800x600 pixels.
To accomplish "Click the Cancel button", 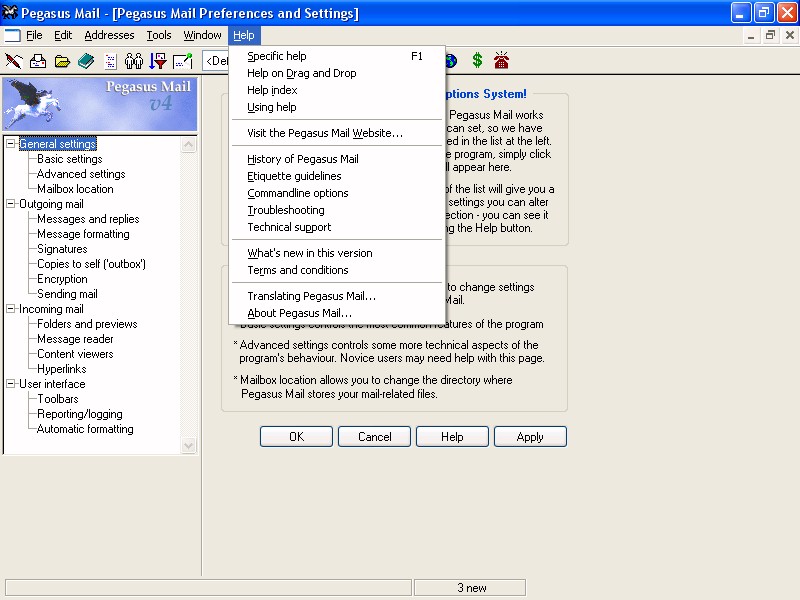I will [x=374, y=437].
